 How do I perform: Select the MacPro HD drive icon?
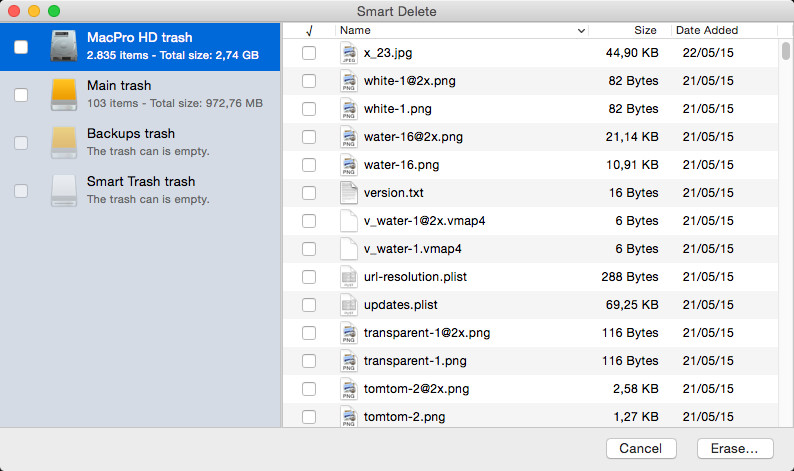(x=64, y=46)
